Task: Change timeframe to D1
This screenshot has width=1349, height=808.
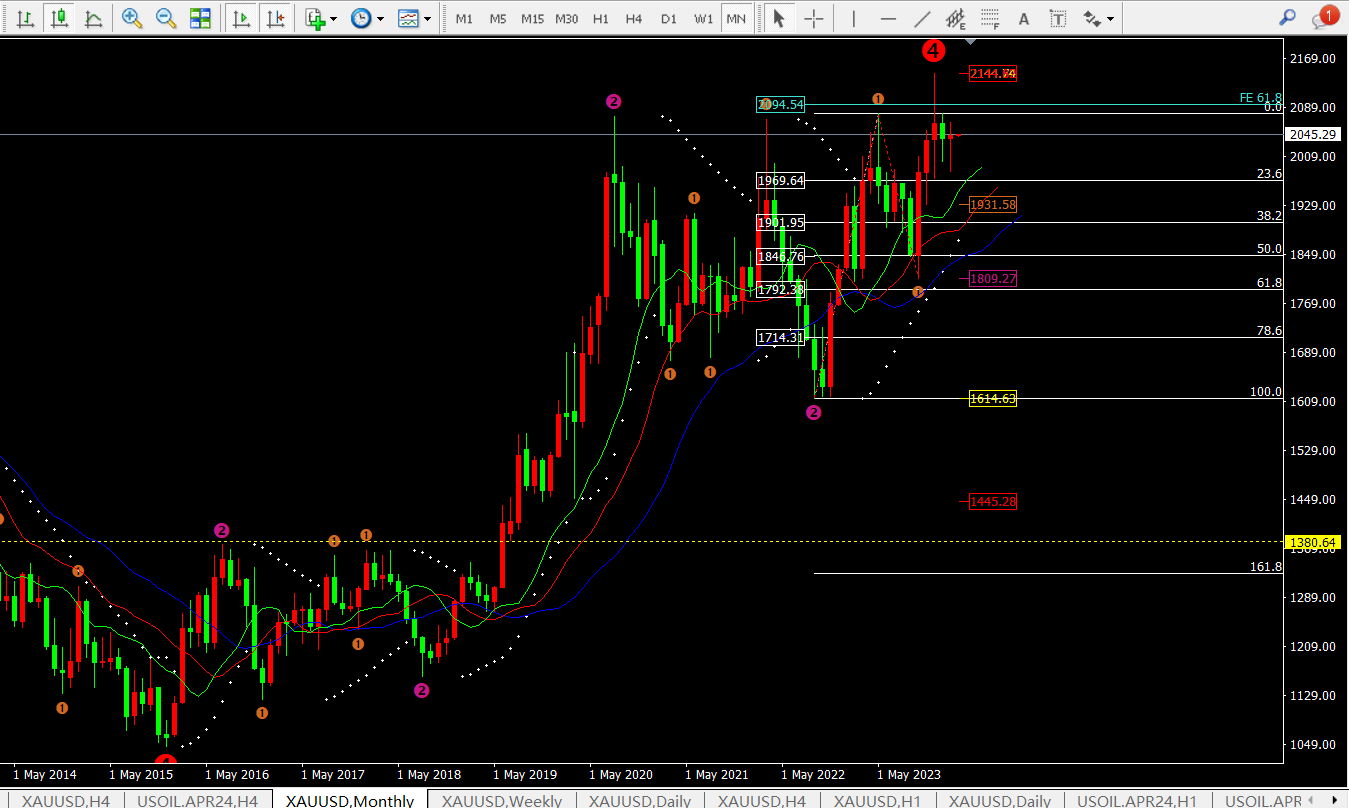Action: tap(669, 18)
